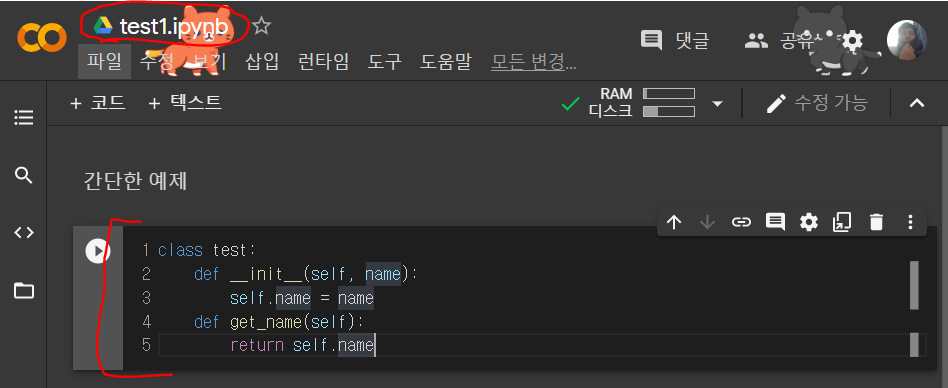Add a comment using cell toolbar icon
The width and height of the screenshot is (948, 388).
[x=774, y=222]
